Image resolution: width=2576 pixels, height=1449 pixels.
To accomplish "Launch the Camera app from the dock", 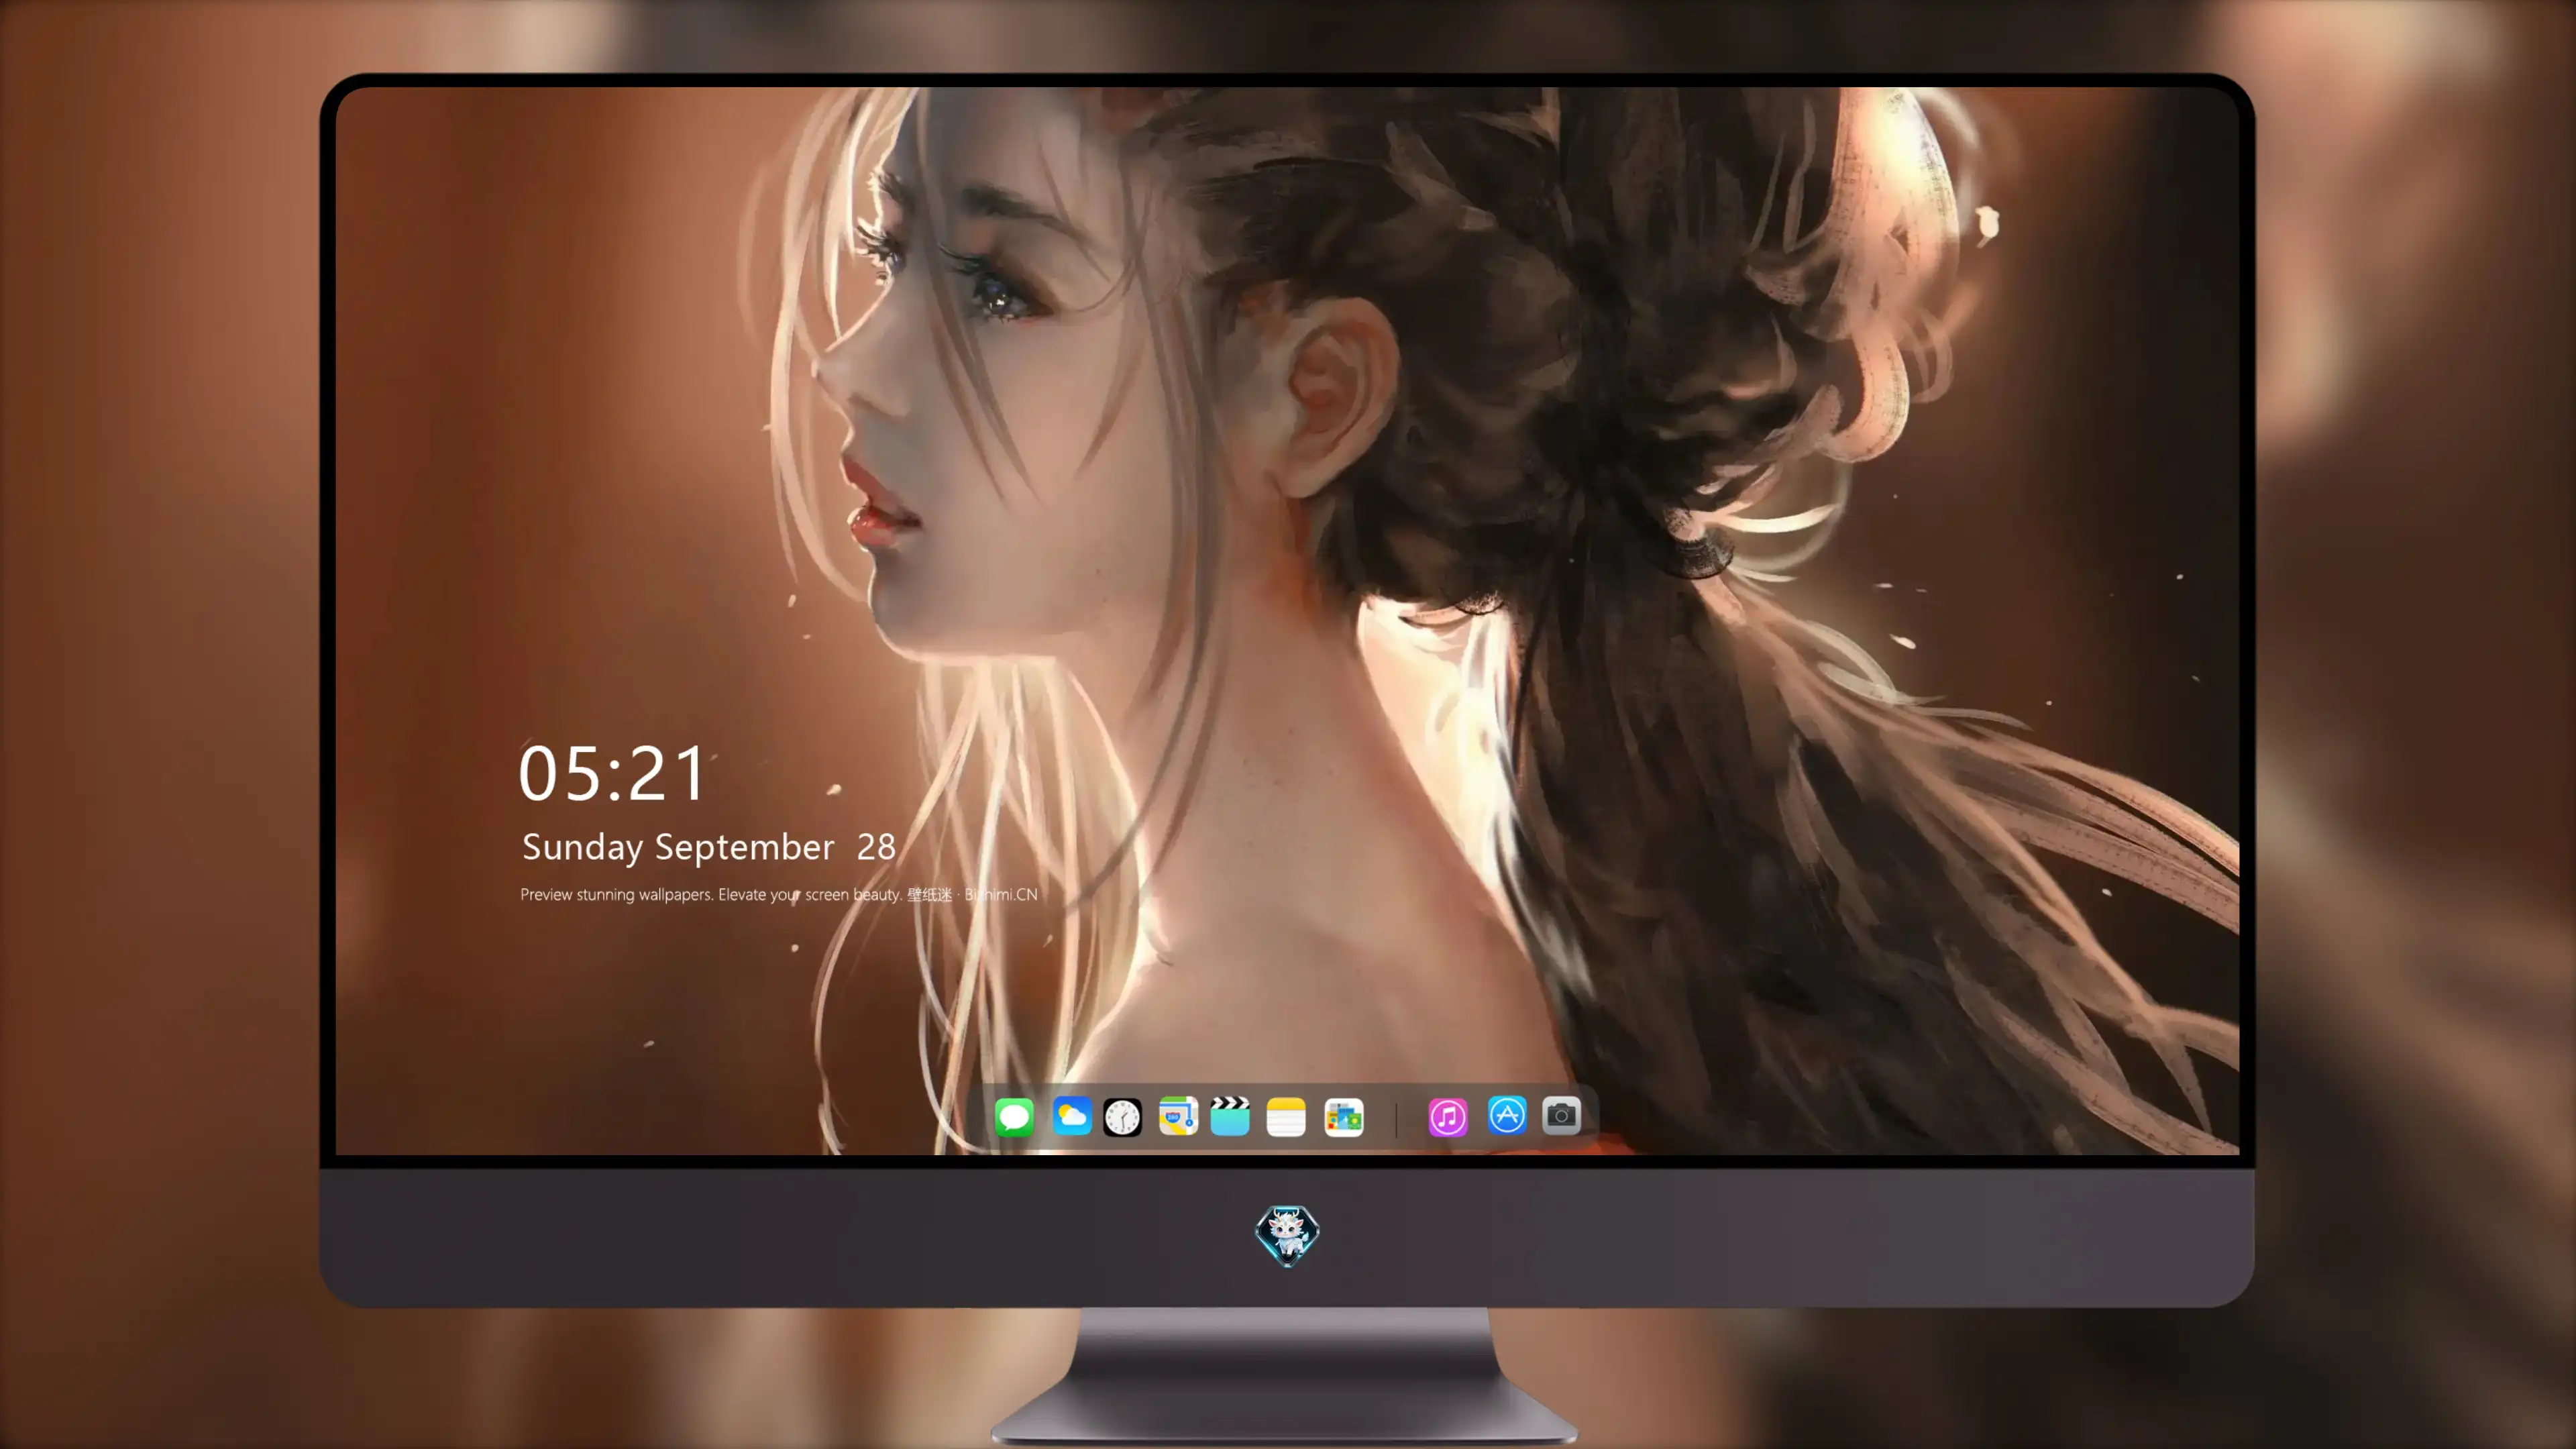I will tap(1561, 1115).
